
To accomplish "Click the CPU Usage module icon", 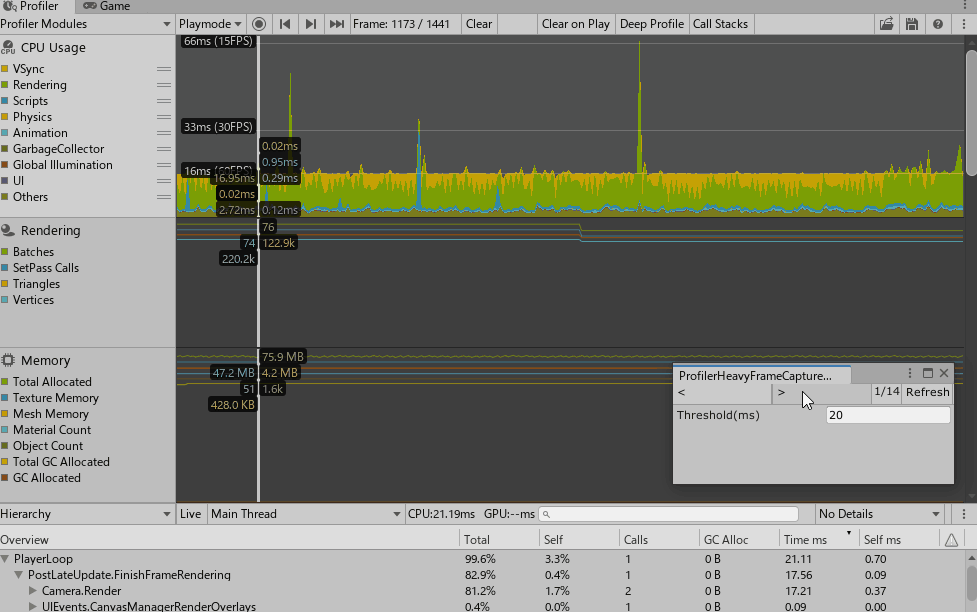I will coord(8,47).
